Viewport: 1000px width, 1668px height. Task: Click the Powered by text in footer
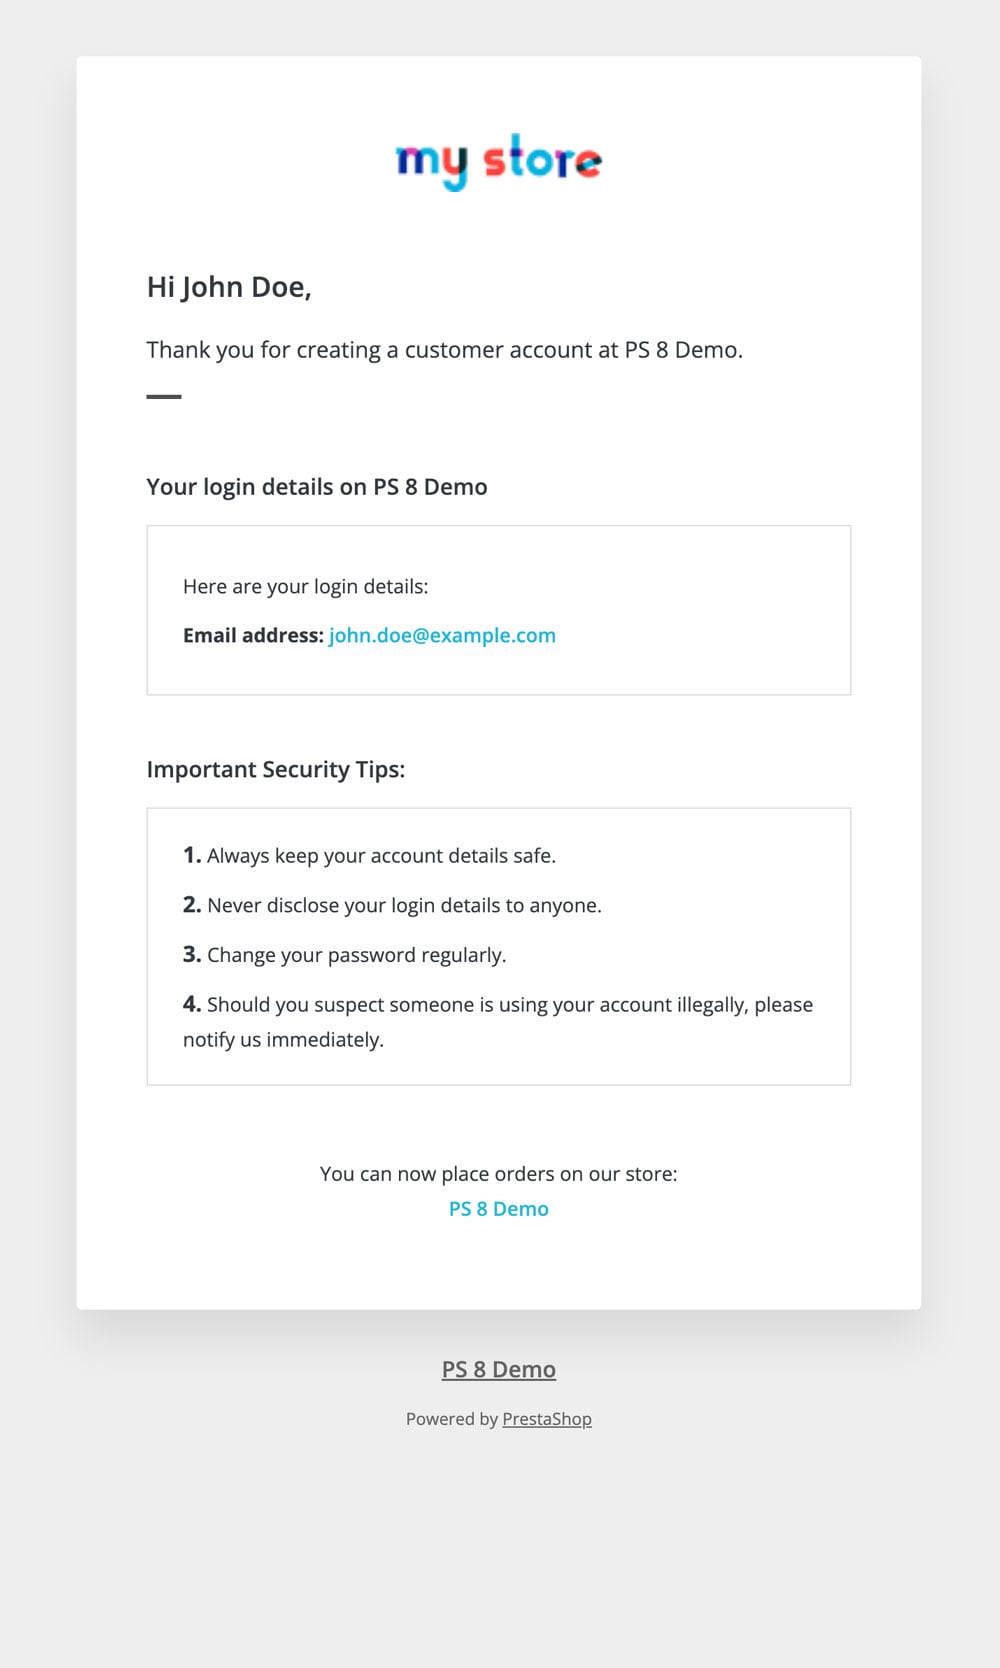click(x=451, y=1419)
